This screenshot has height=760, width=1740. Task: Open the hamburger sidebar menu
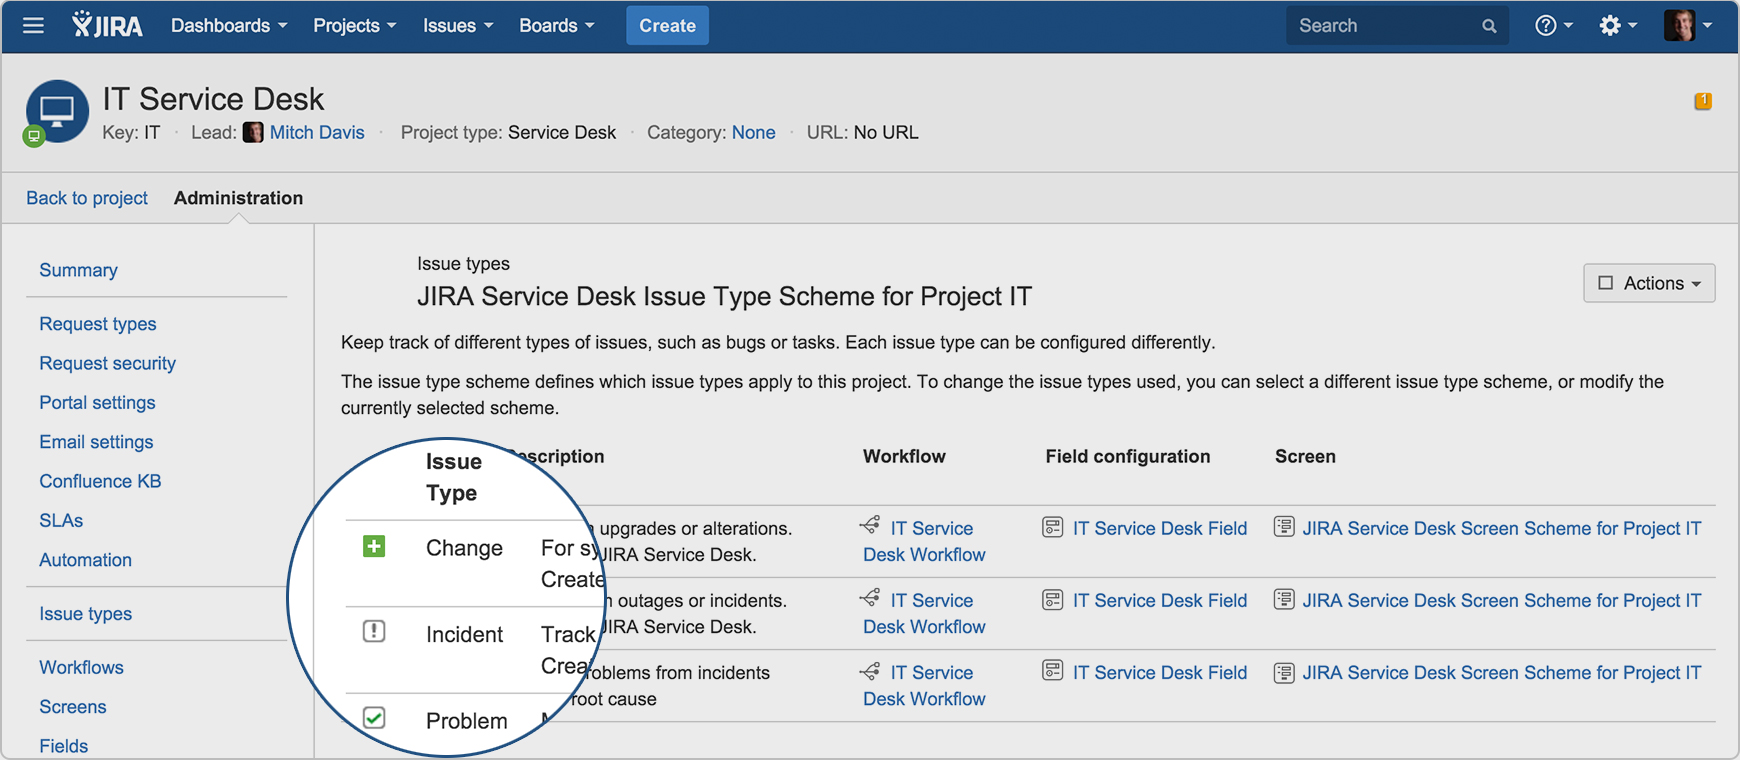[33, 26]
